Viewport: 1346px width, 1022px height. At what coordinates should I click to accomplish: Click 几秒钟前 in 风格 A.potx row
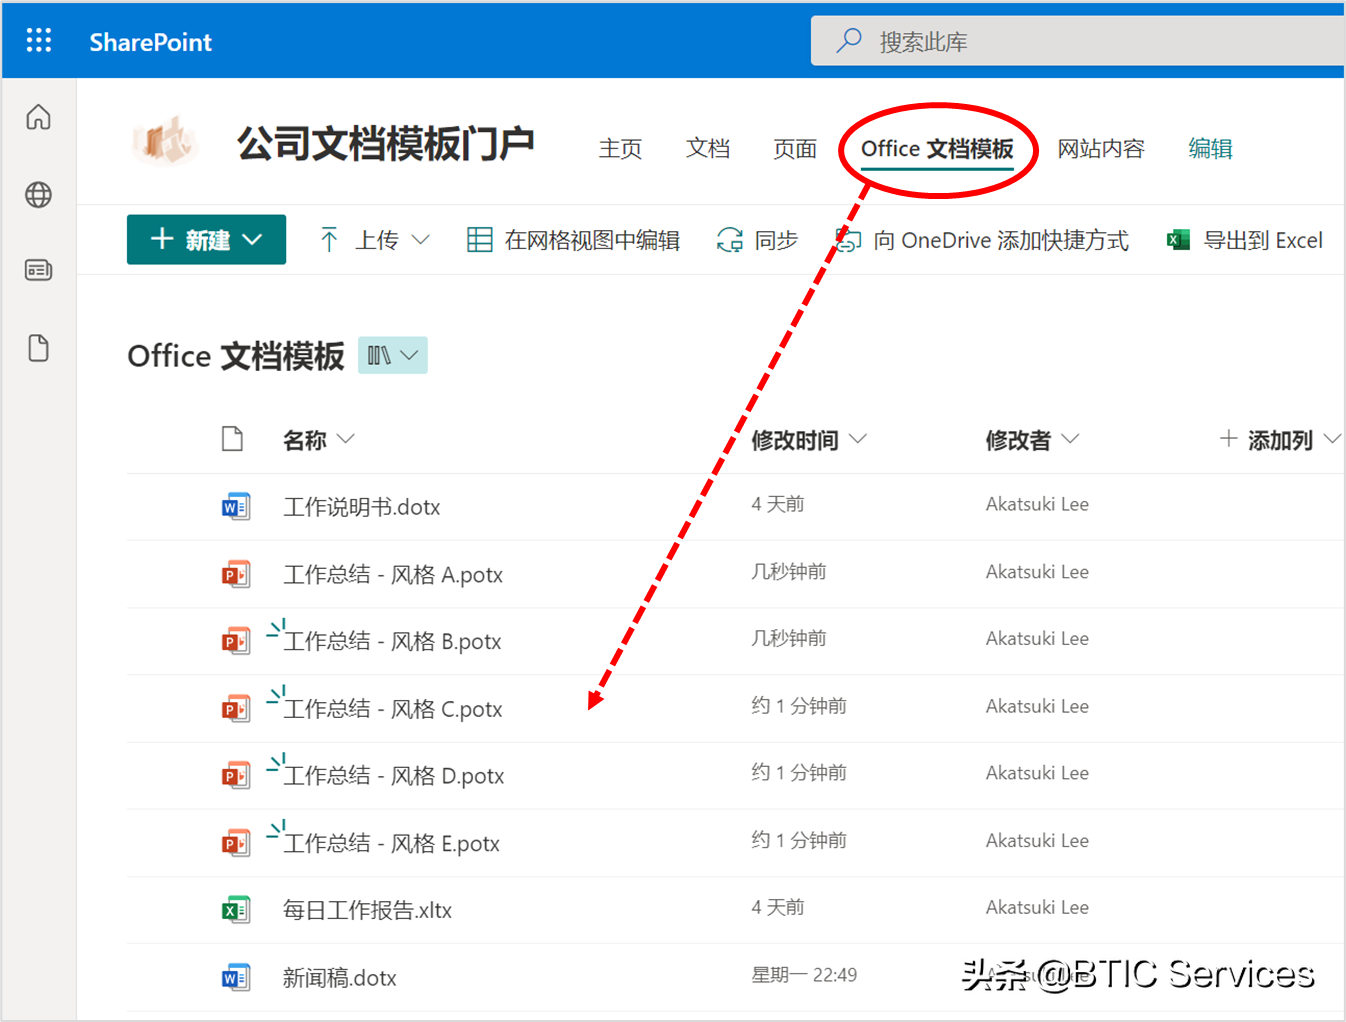point(789,571)
